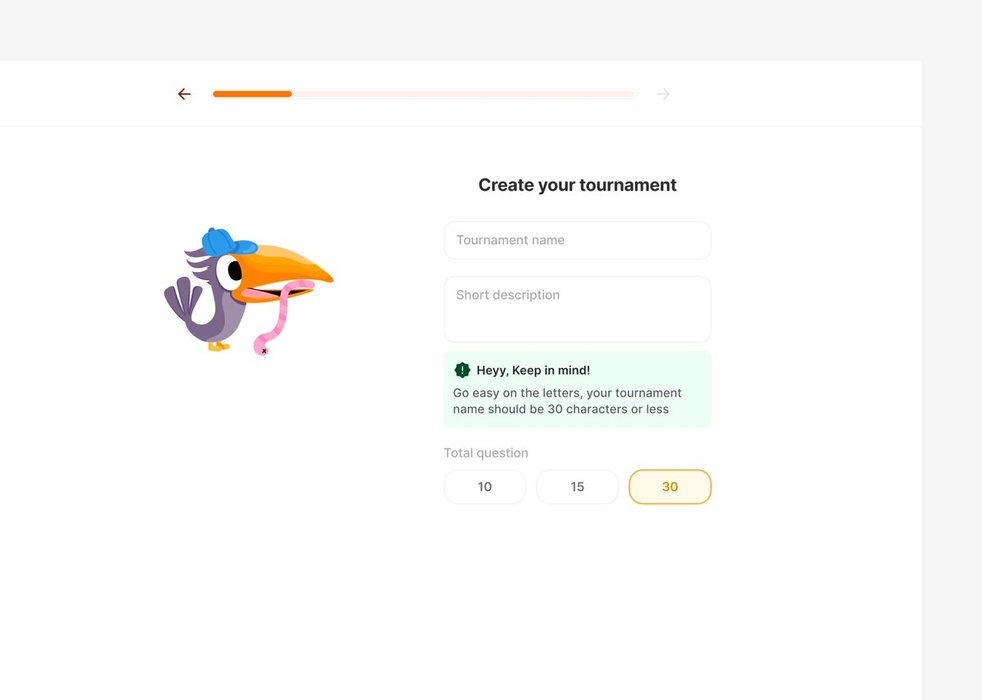Click the toucan's blue cap
The height and width of the screenshot is (700, 982).
pyautogui.click(x=227, y=242)
